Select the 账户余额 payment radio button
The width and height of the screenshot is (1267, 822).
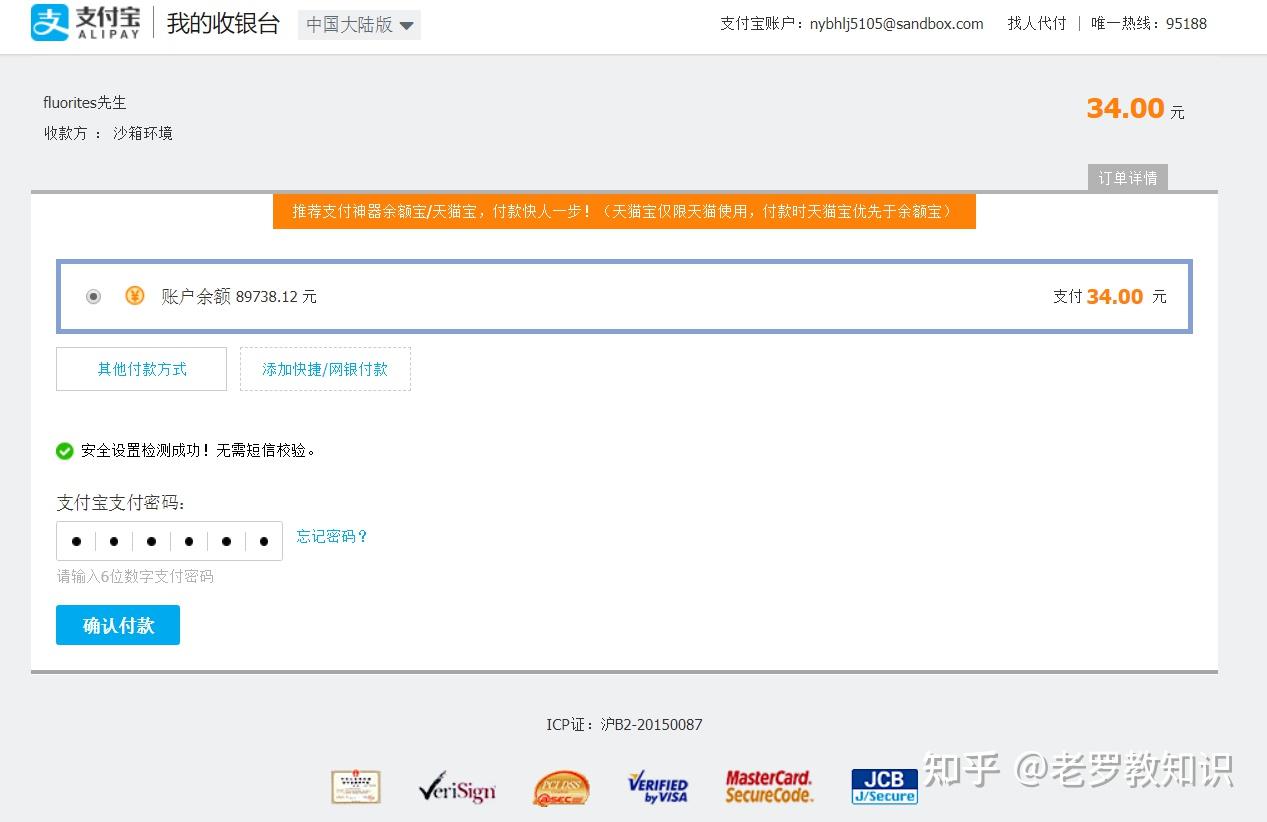point(93,296)
